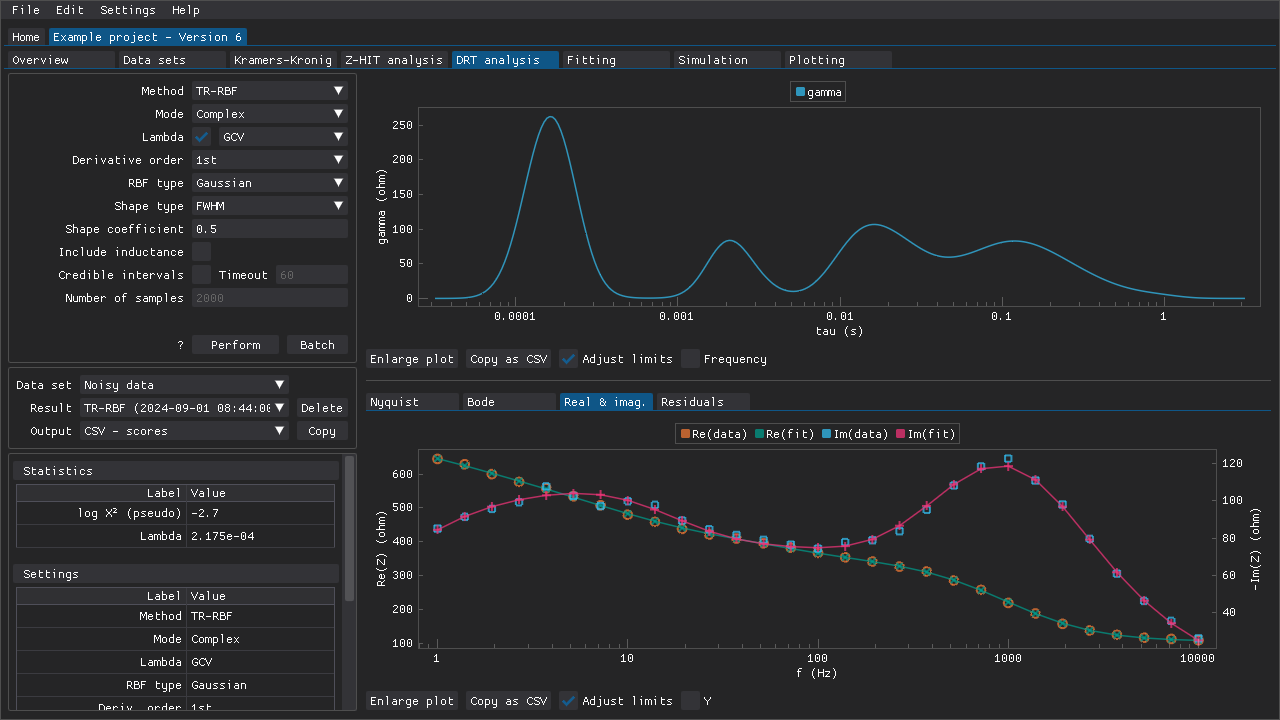Show the Bode plot tab

point(509,402)
